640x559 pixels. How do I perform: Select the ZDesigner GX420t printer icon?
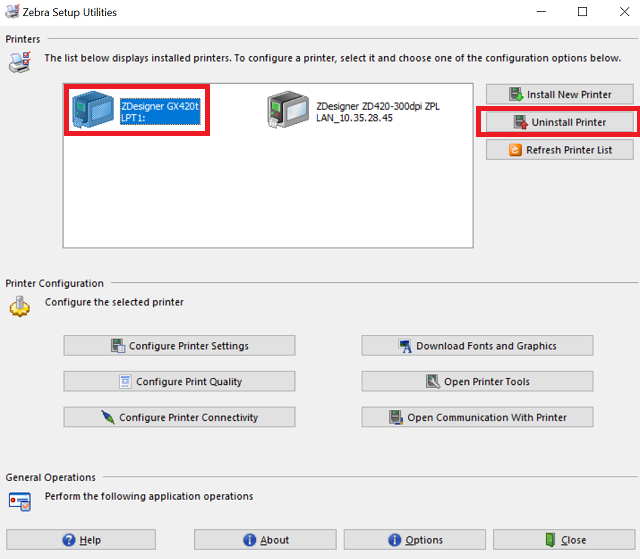[93, 110]
